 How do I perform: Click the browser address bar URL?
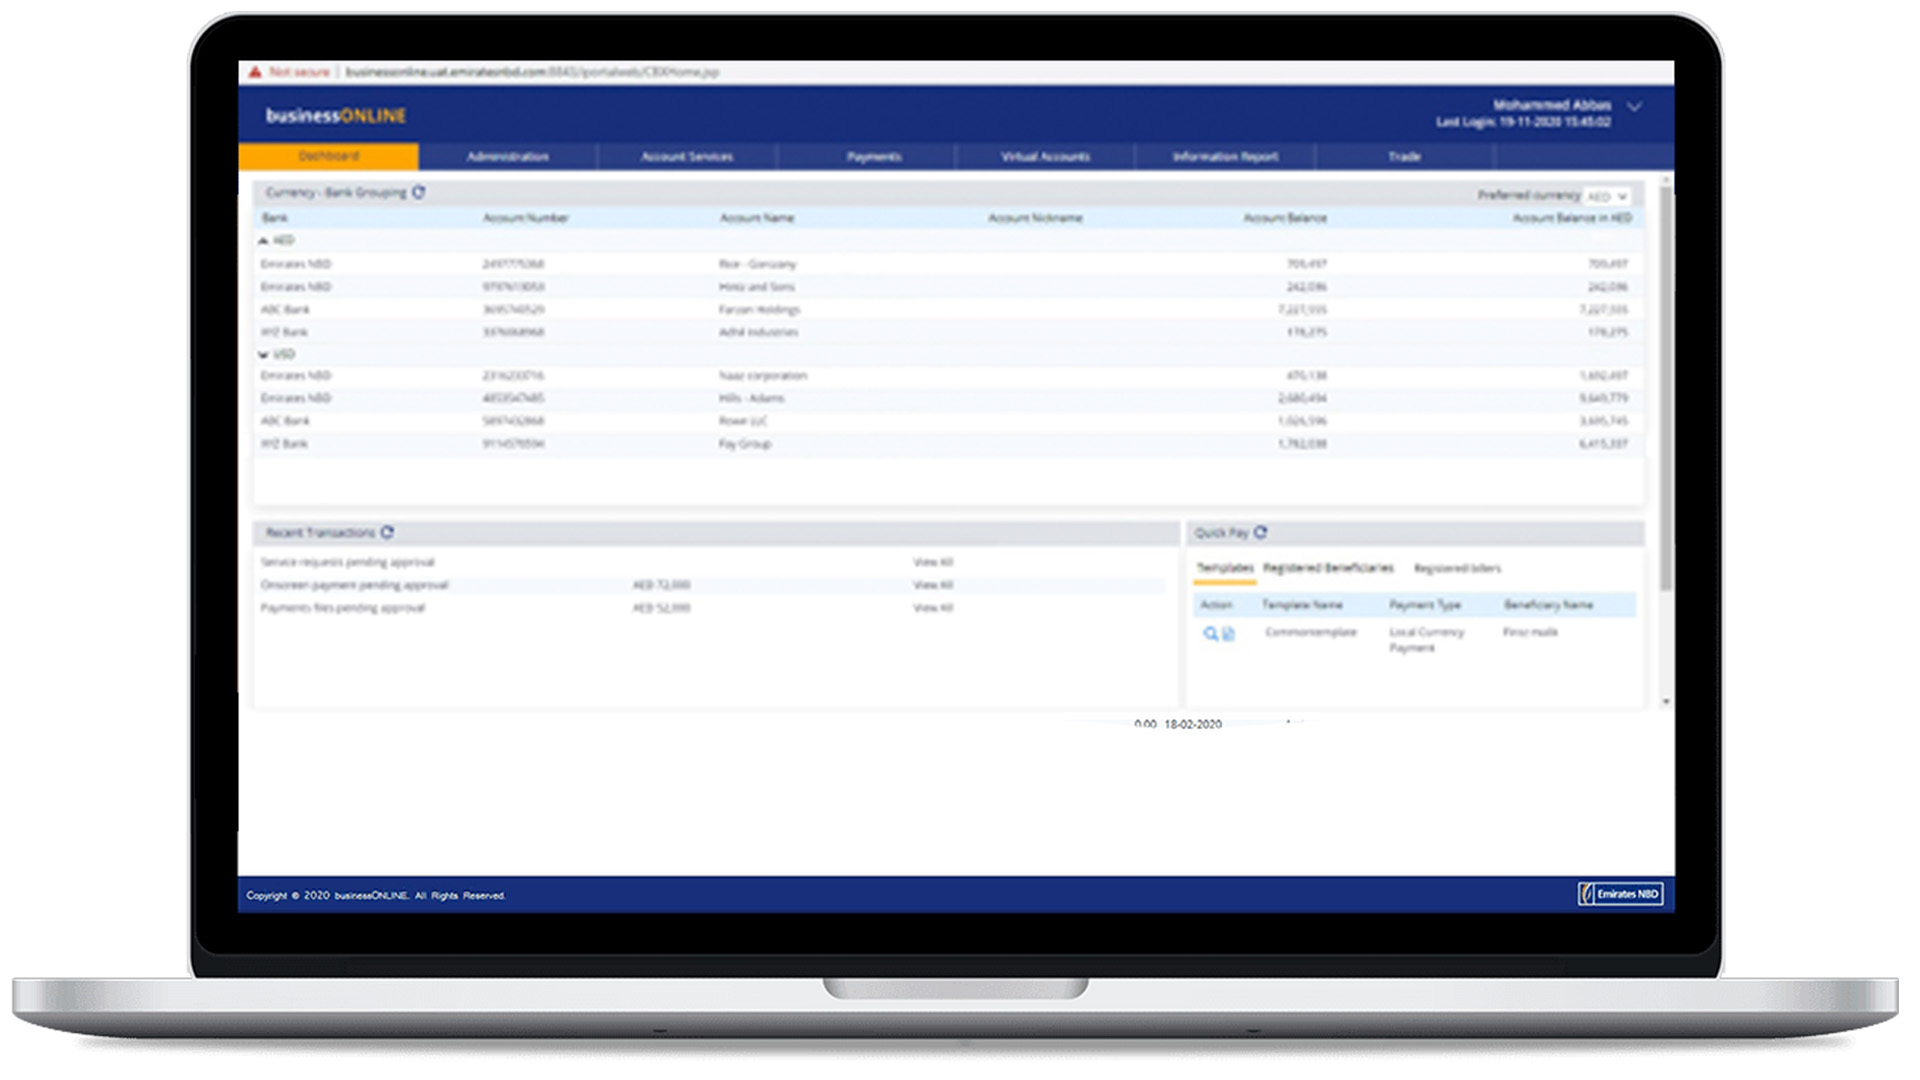pyautogui.click(x=531, y=72)
